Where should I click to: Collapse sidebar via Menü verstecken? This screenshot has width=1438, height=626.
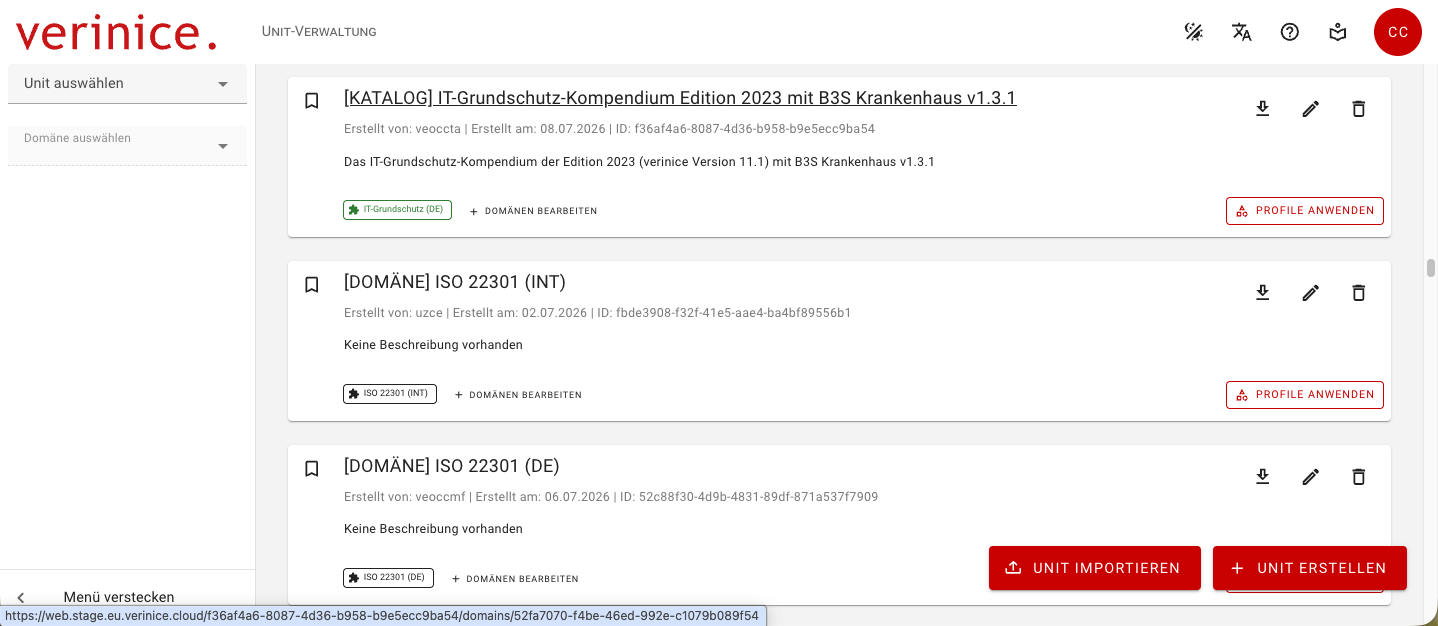pyautogui.click(x=127, y=597)
